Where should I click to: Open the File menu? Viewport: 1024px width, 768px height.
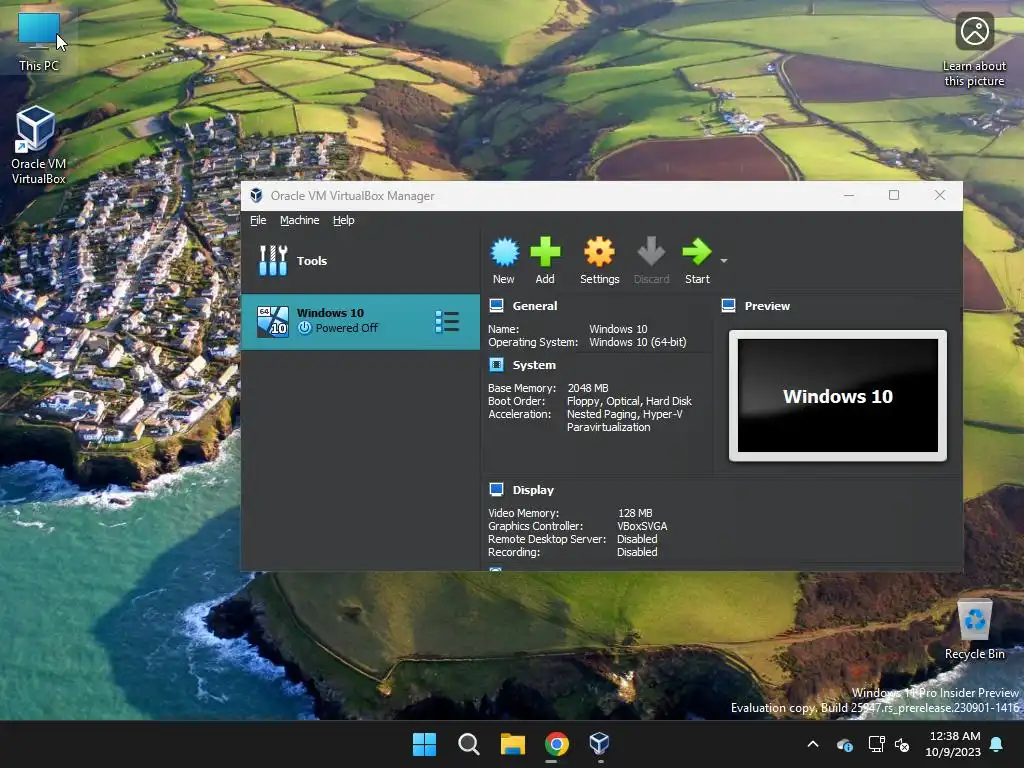pyautogui.click(x=258, y=220)
